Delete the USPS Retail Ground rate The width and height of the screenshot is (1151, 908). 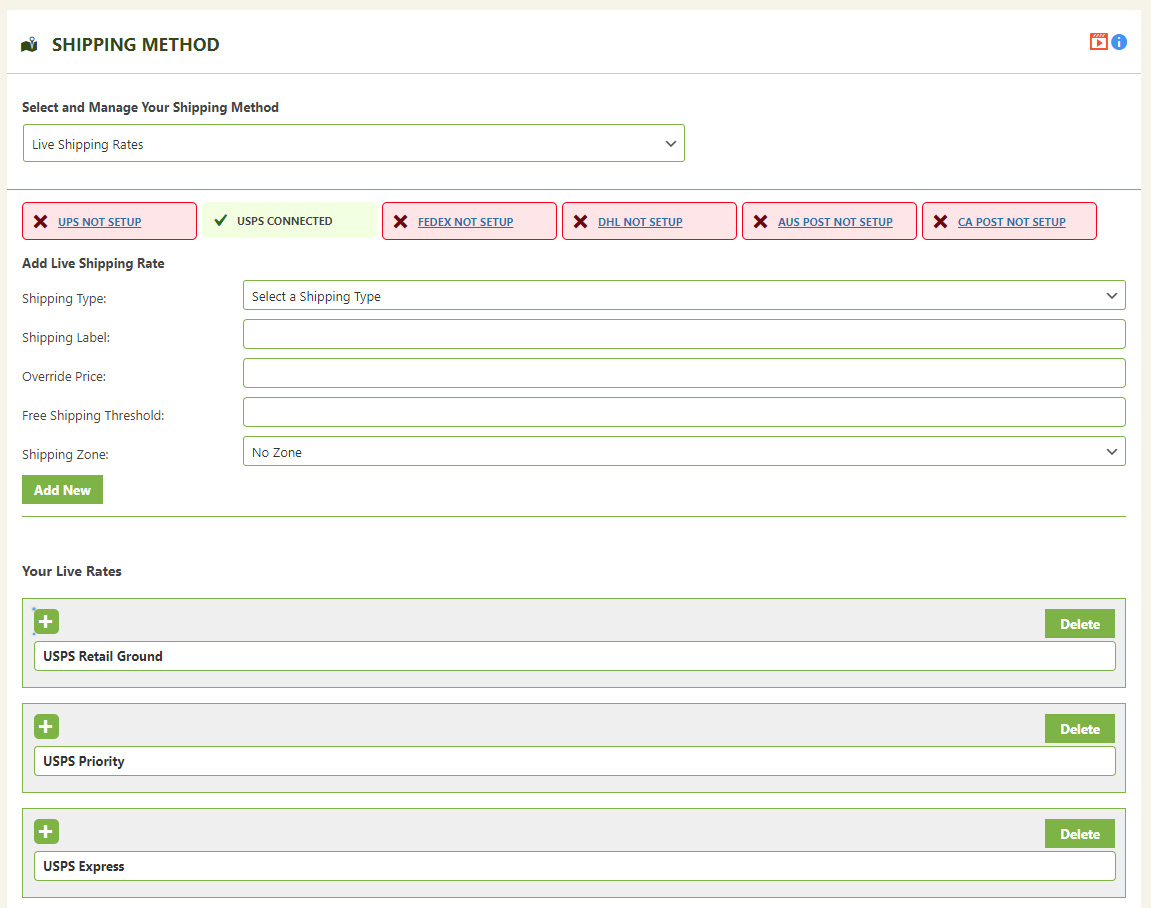point(1079,624)
